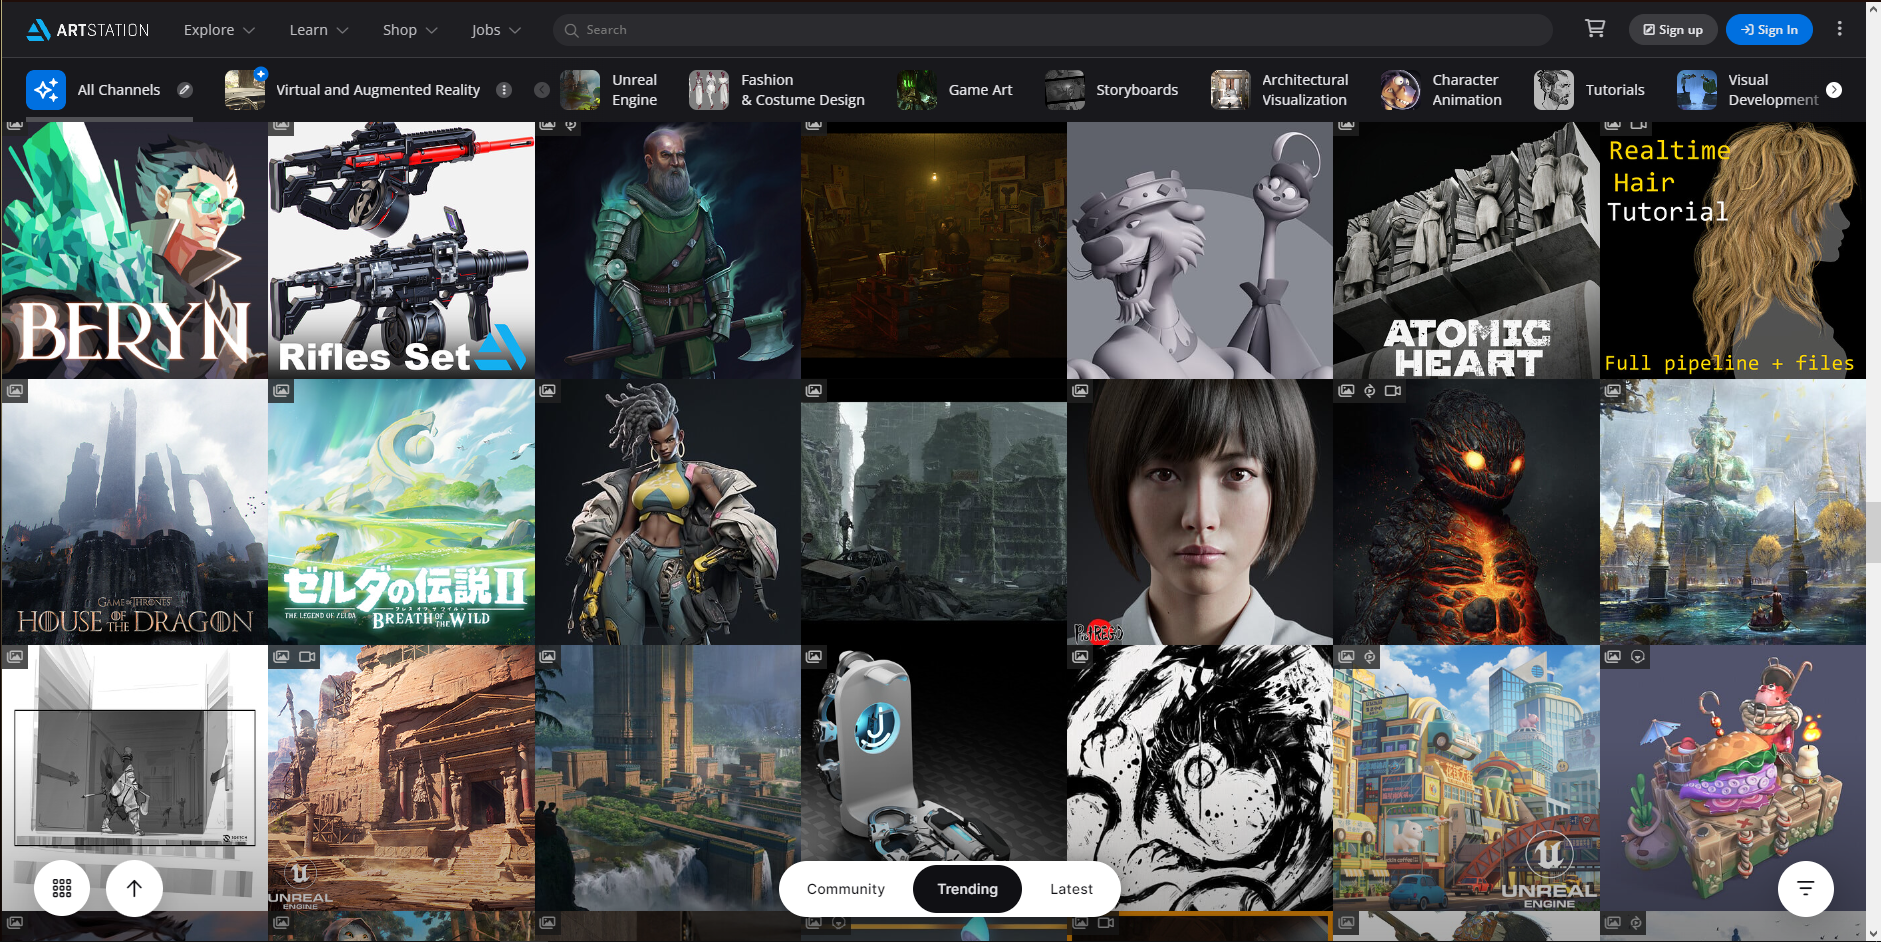Click the back-to-top arrow button
The height and width of the screenshot is (942, 1881).
134,888
